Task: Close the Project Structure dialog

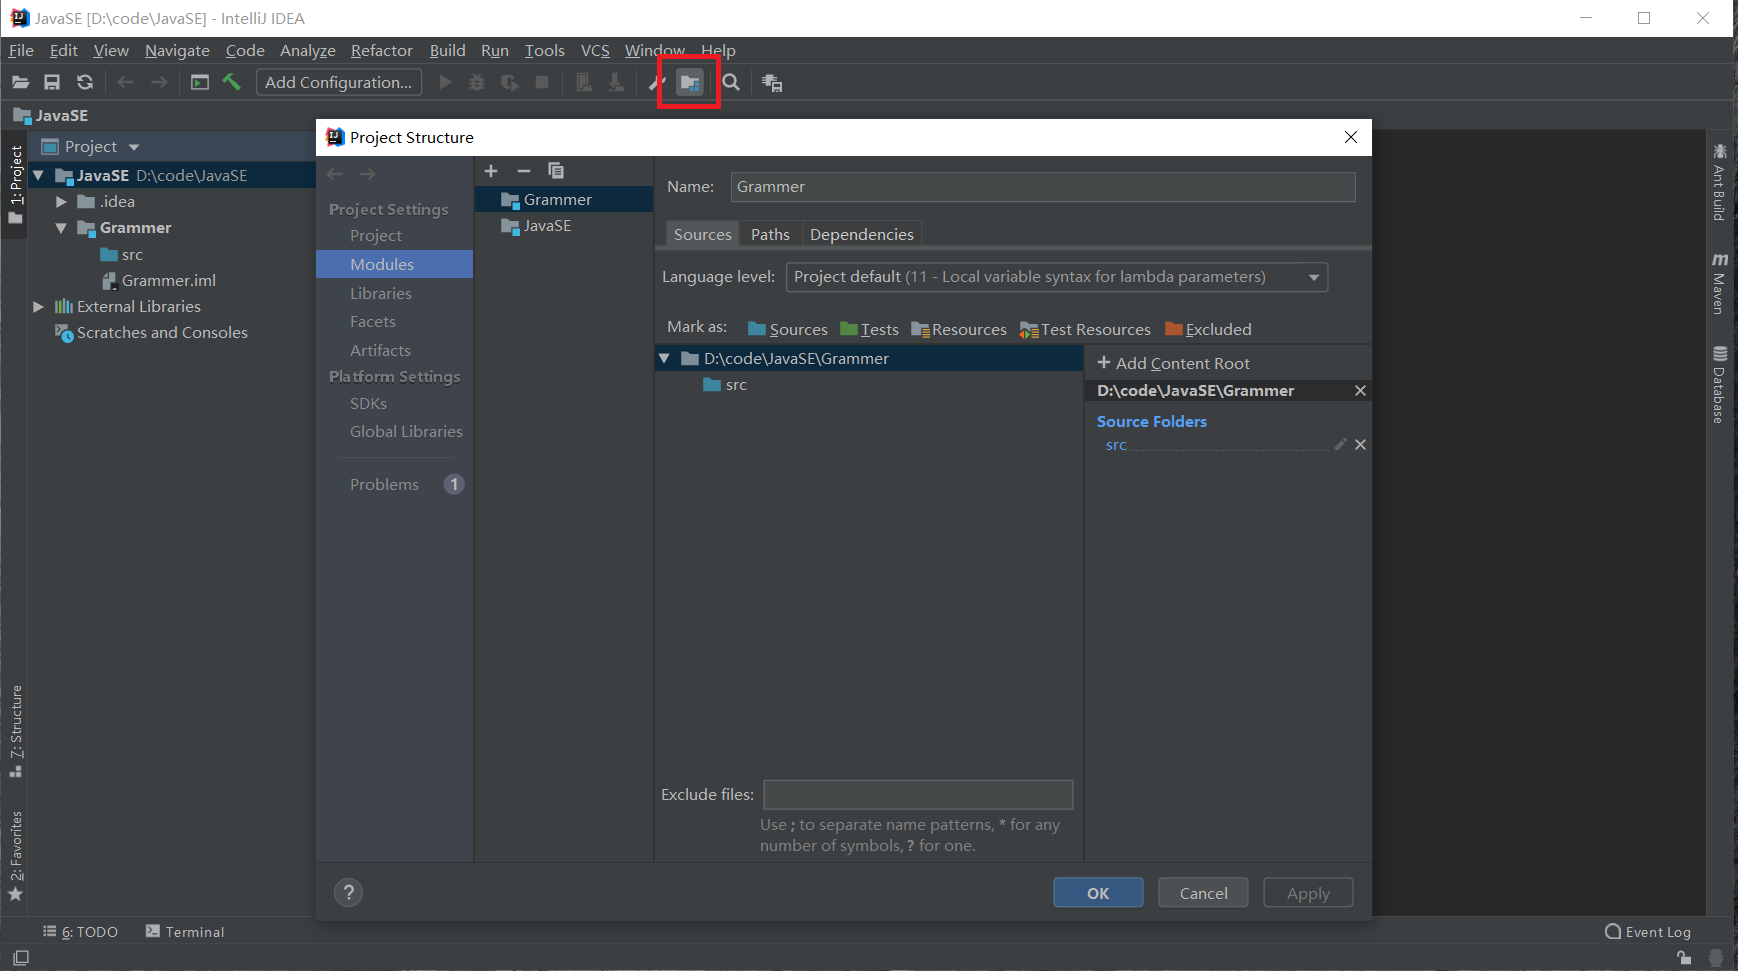Action: coord(1351,137)
